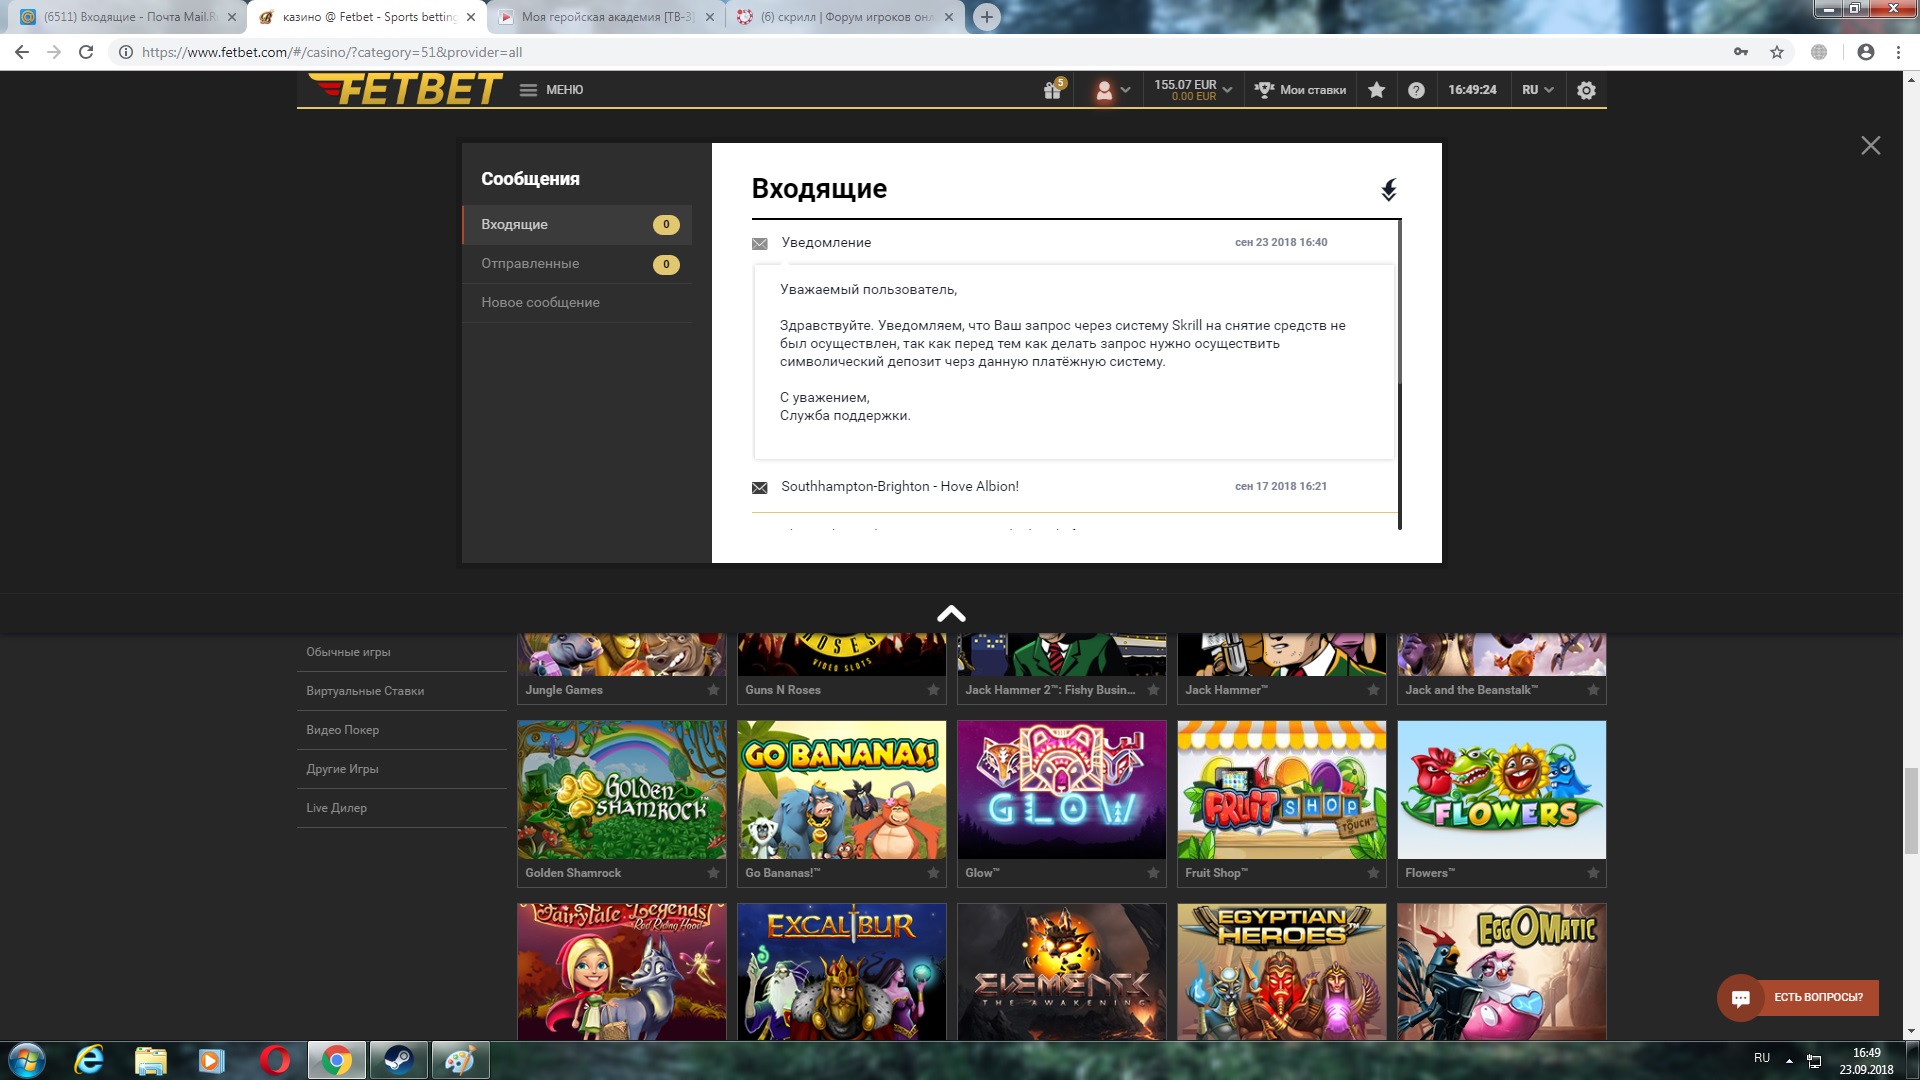Click the inbox messages scrollbar
The image size is (1920, 1080).
tap(1399, 300)
